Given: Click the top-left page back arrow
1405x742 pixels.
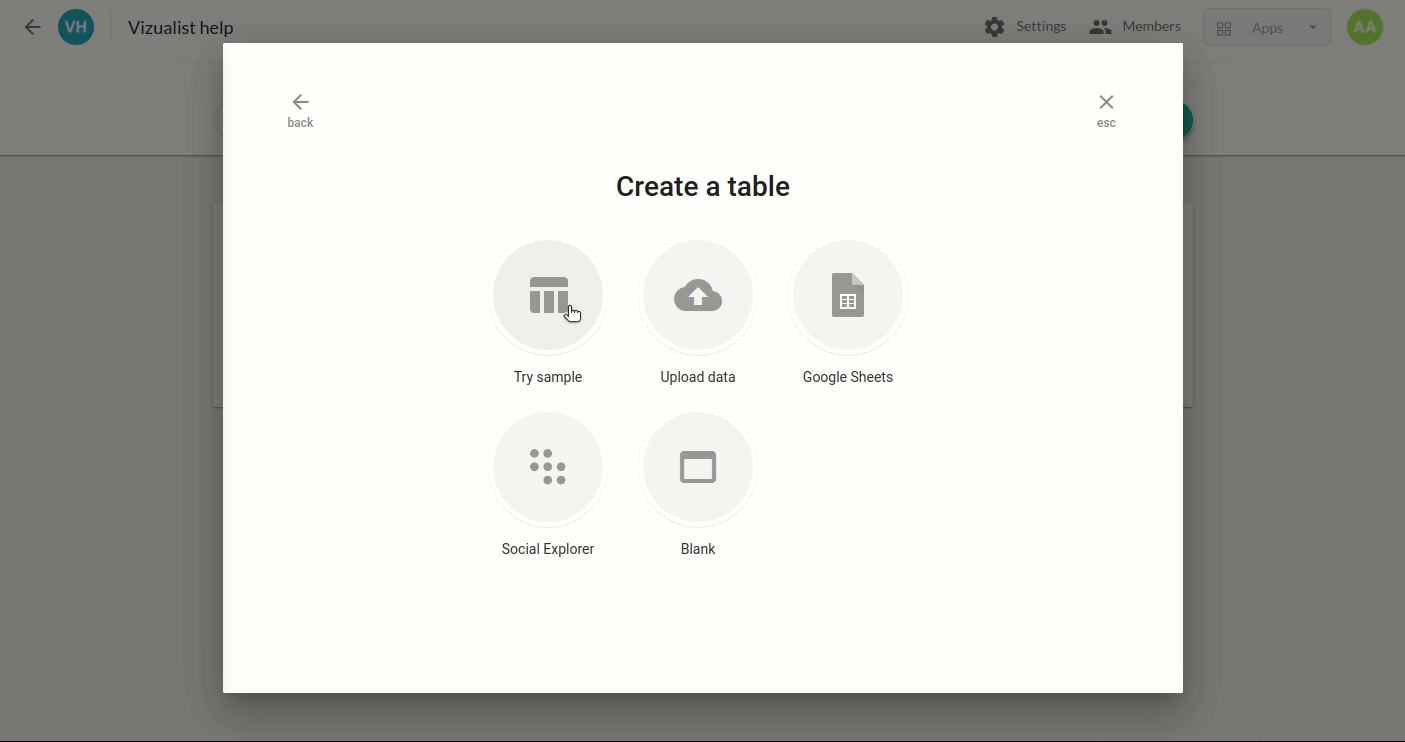Looking at the screenshot, I should pos(33,28).
